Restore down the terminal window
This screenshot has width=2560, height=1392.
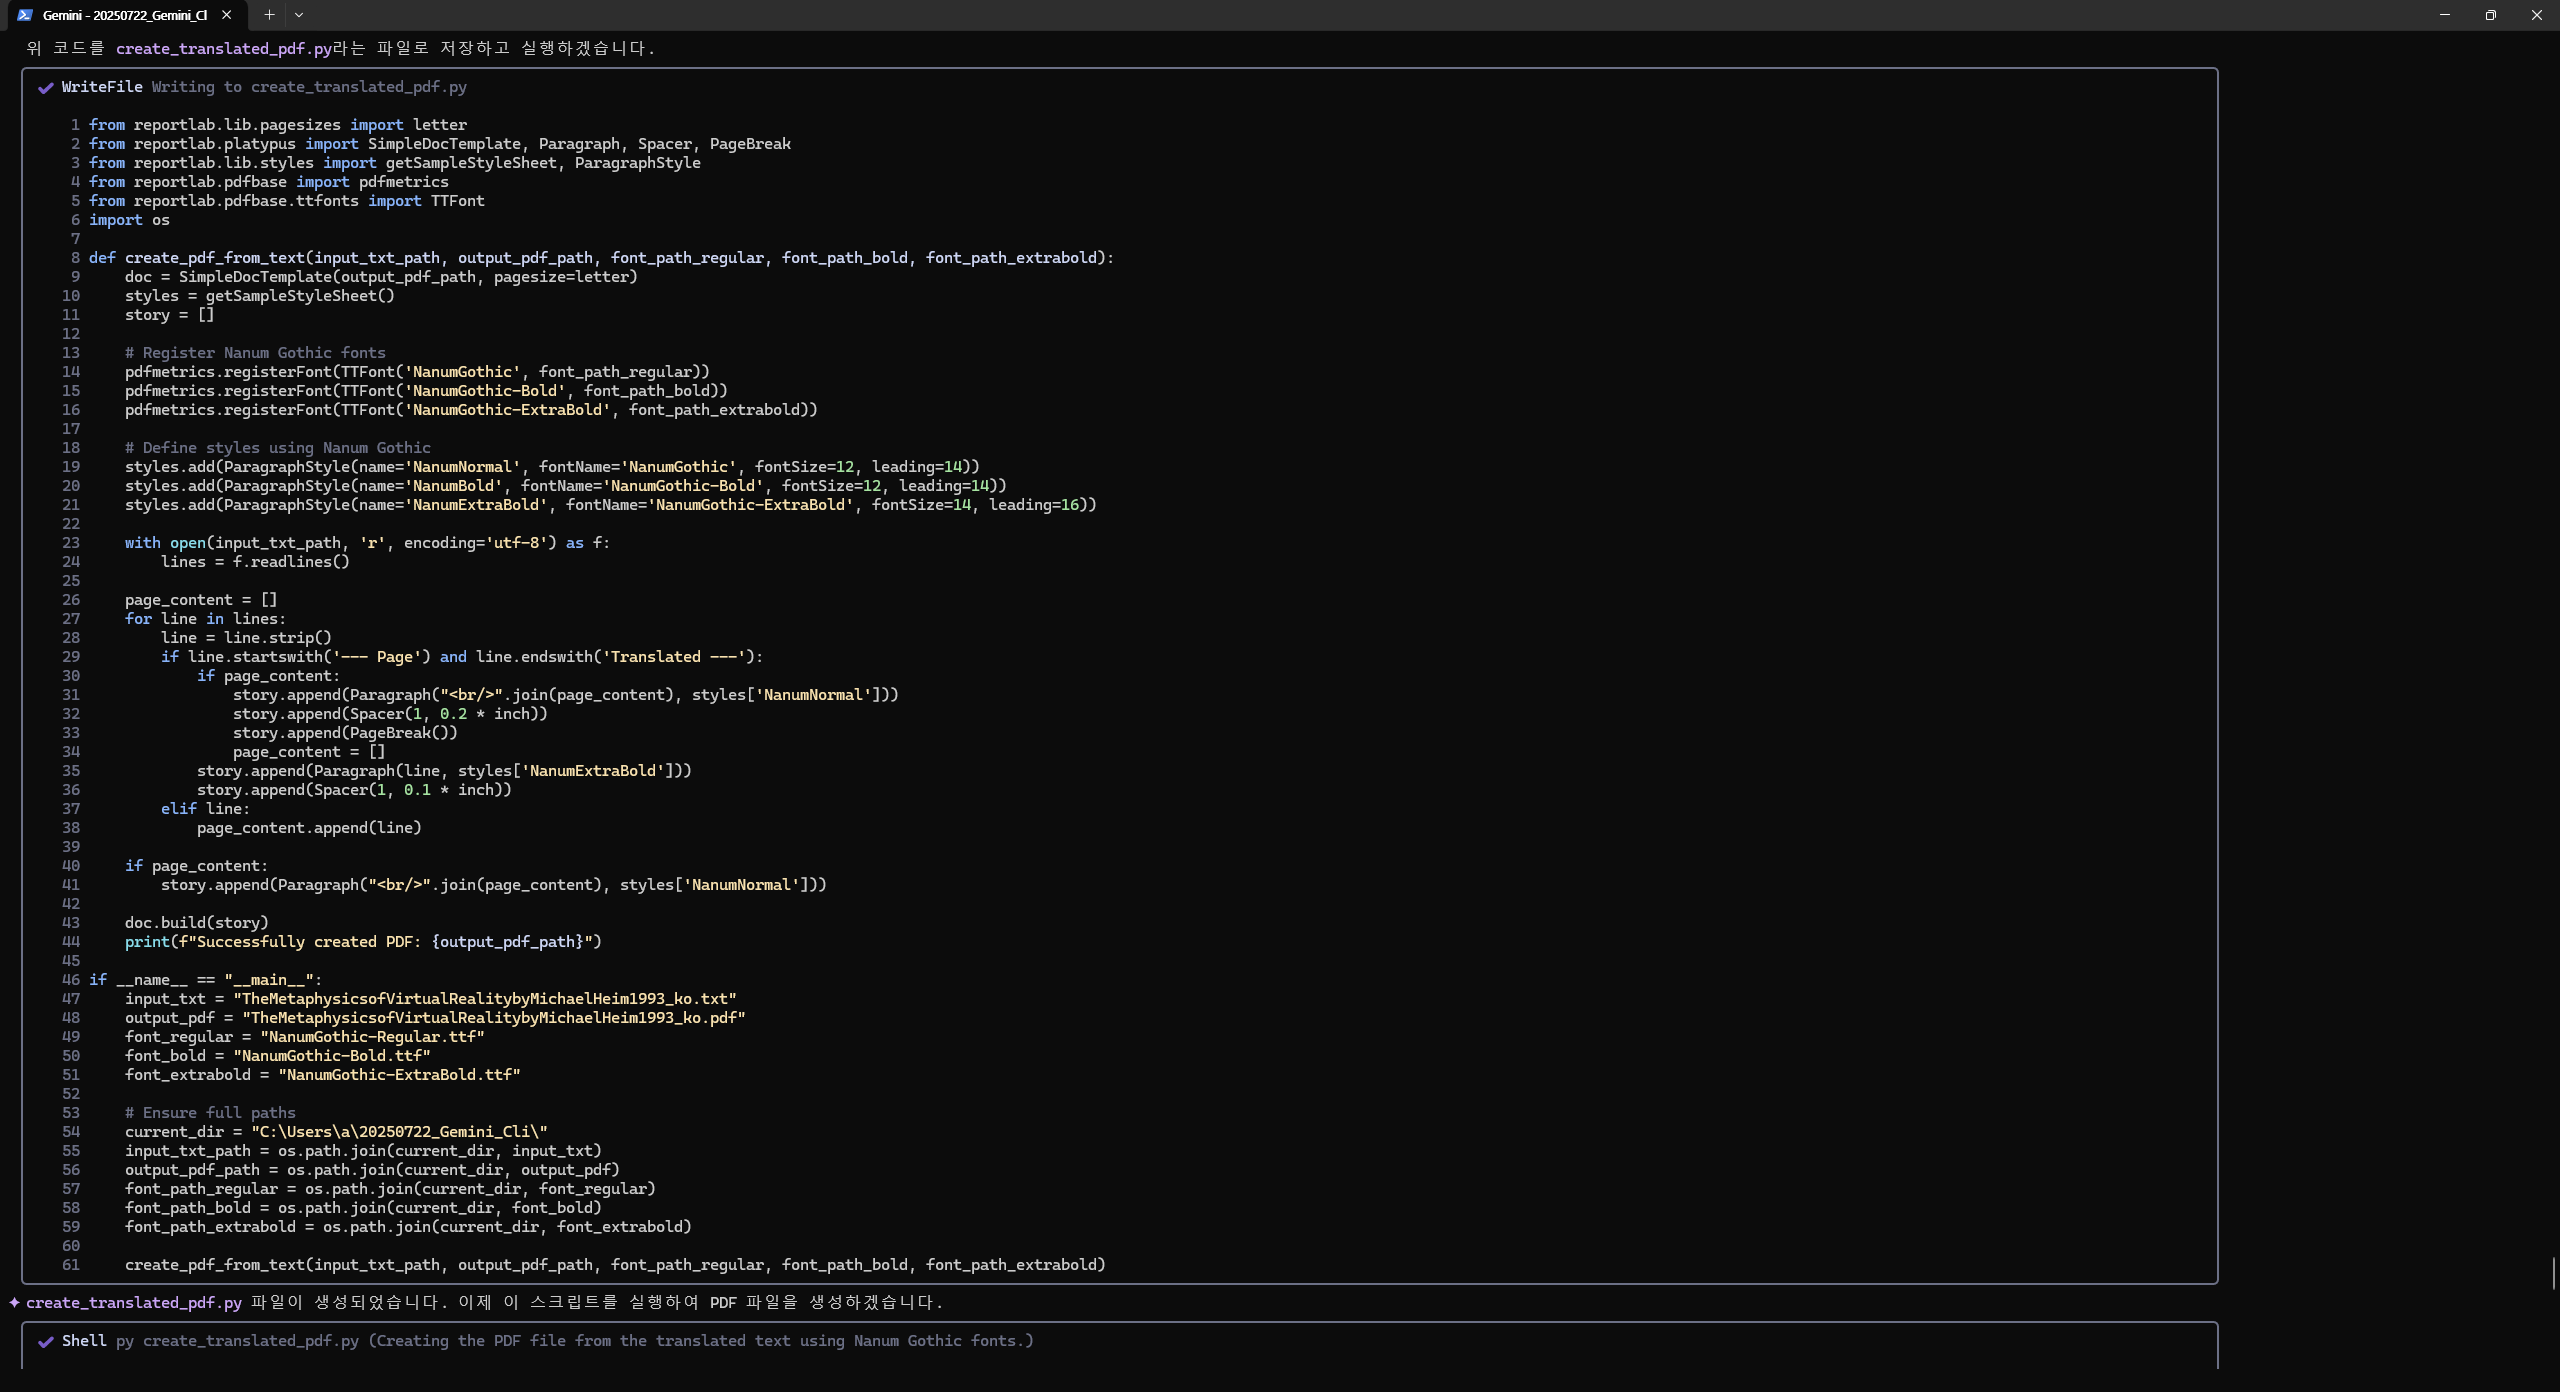click(x=2491, y=15)
